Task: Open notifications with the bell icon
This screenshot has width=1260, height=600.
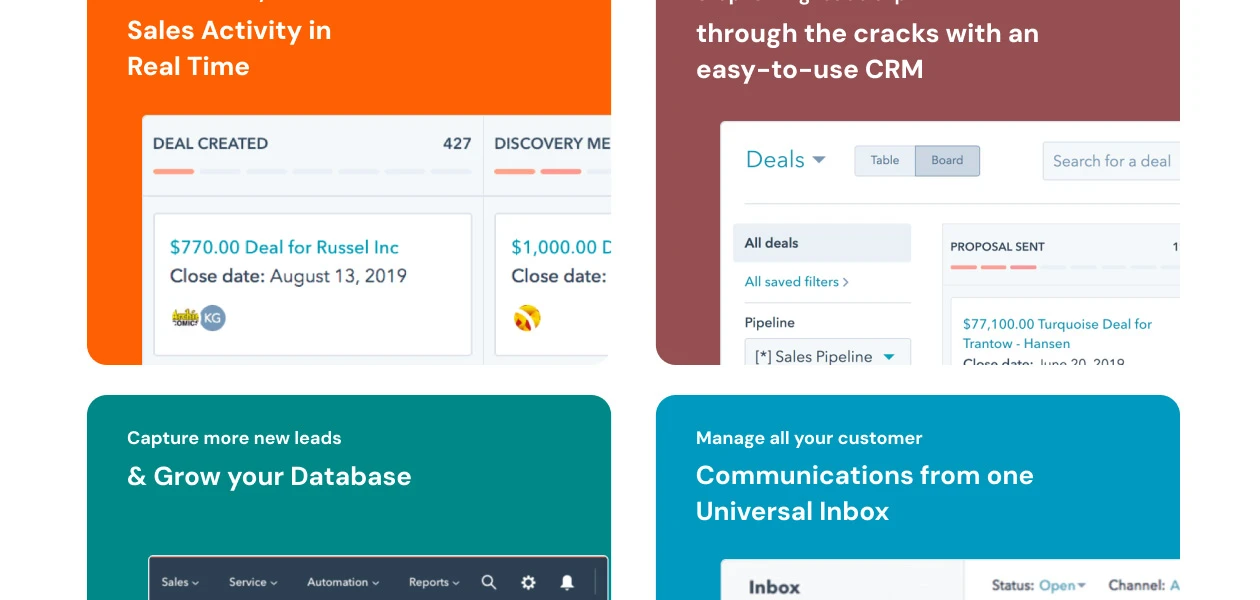Action: click(567, 582)
